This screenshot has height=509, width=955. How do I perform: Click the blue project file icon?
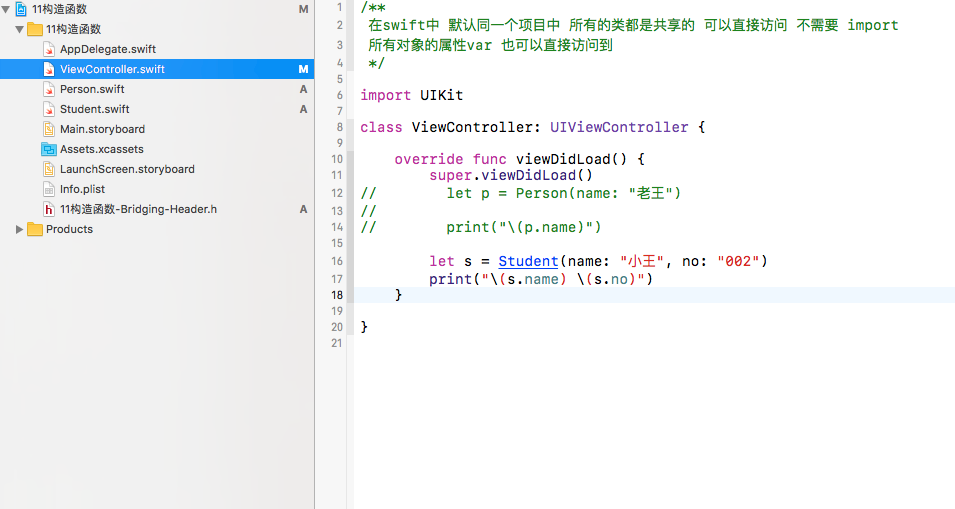coord(21,9)
